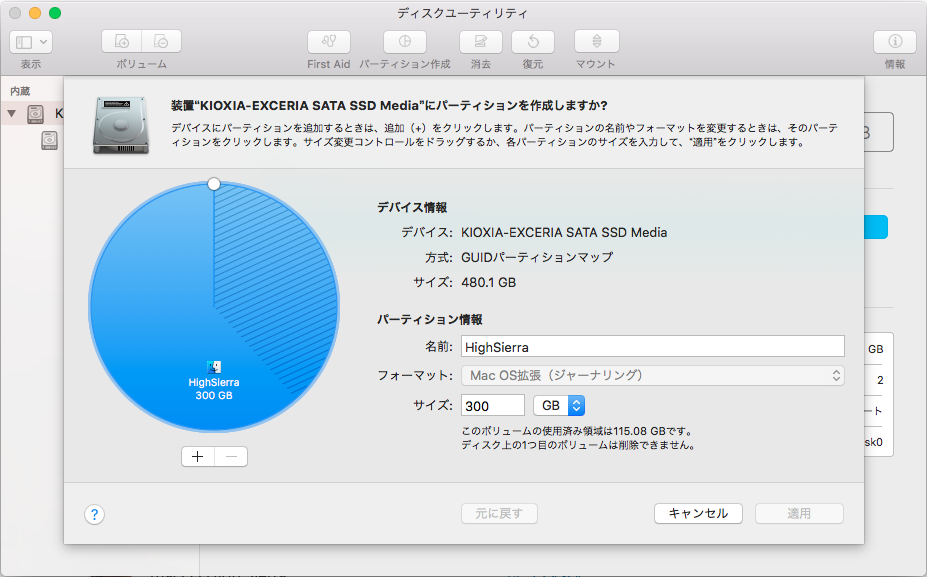This screenshot has width=927, height=577.
Task: Click the partition creation toolbar icon
Action: 405,41
